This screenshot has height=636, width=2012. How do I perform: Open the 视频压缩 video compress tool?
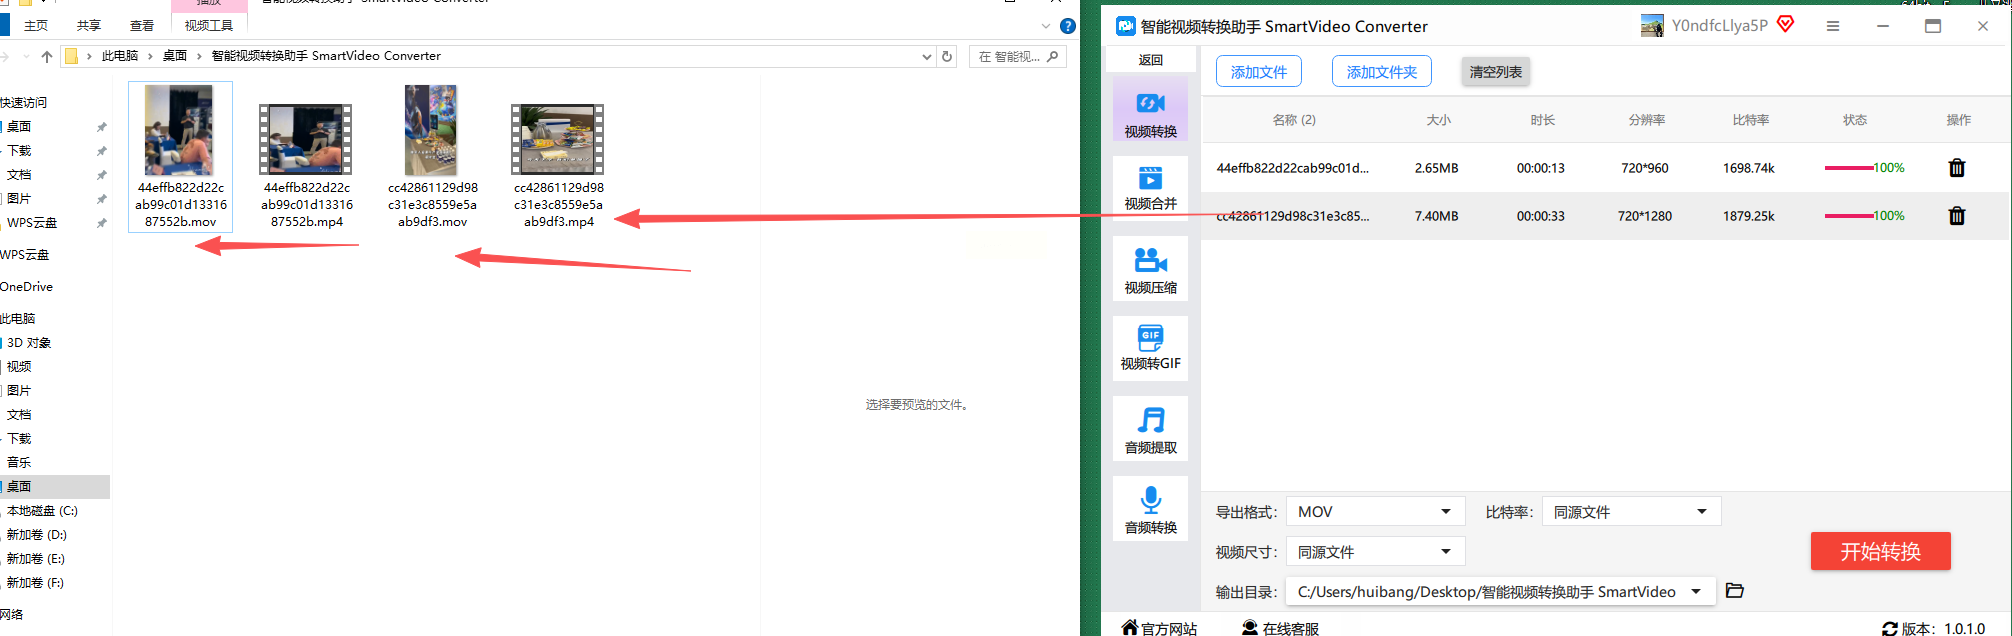1150,269
